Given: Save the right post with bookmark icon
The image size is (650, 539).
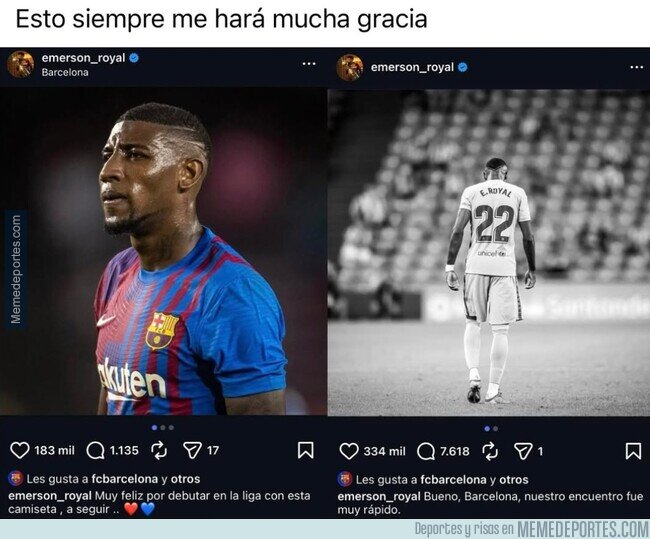Looking at the screenshot, I should 633,451.
